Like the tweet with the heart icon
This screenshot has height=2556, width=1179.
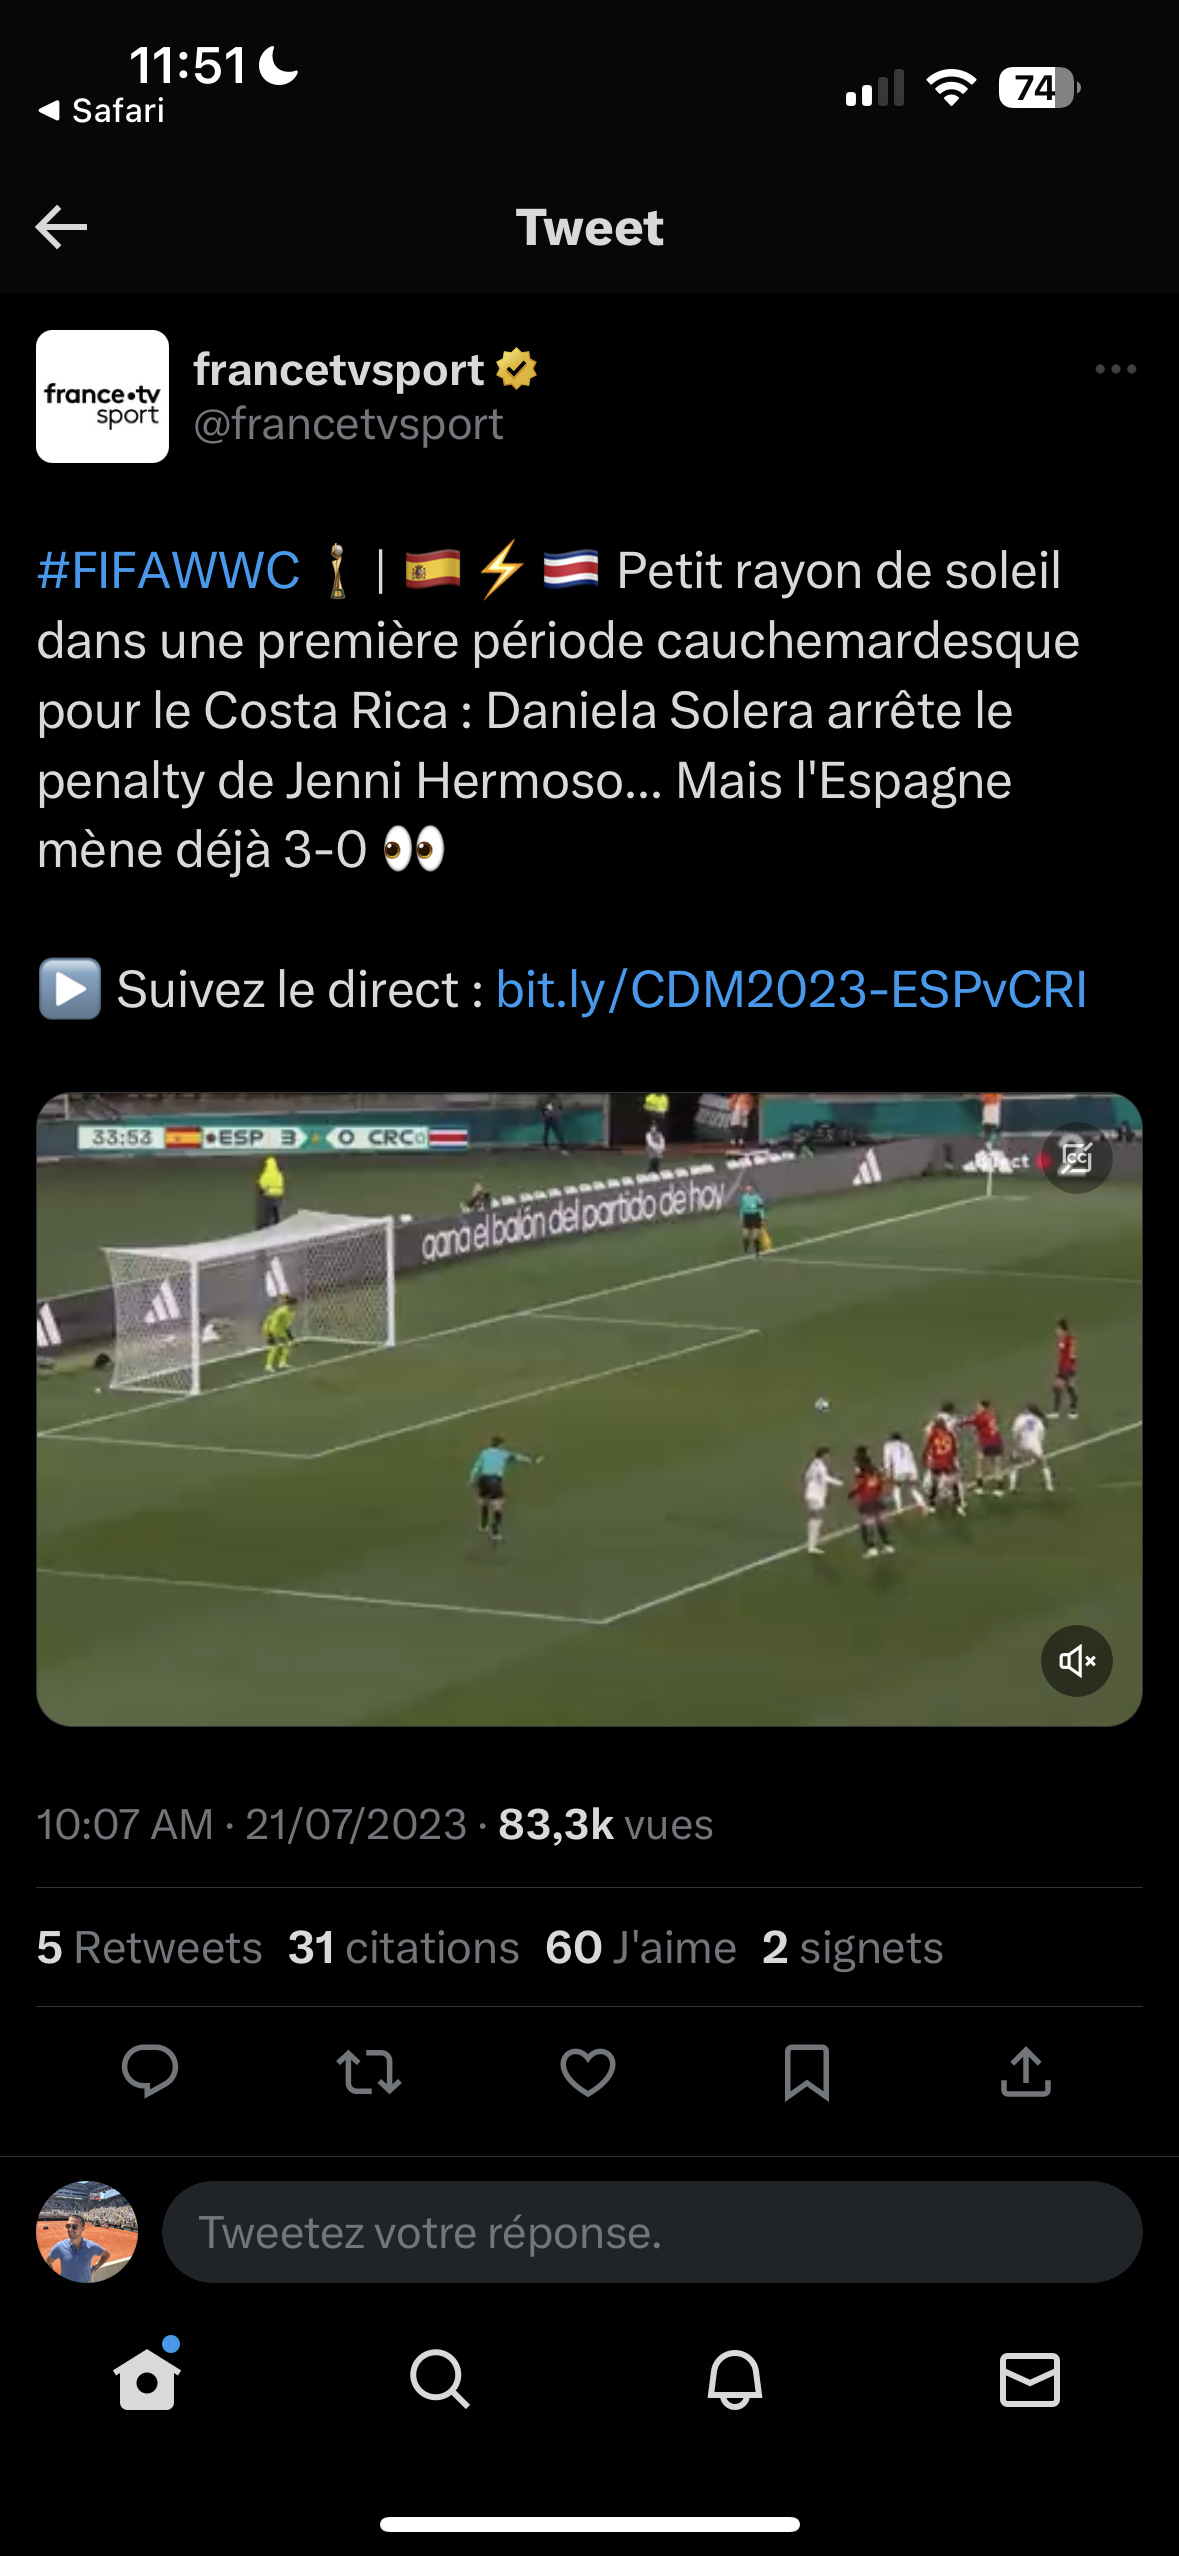pos(588,2071)
